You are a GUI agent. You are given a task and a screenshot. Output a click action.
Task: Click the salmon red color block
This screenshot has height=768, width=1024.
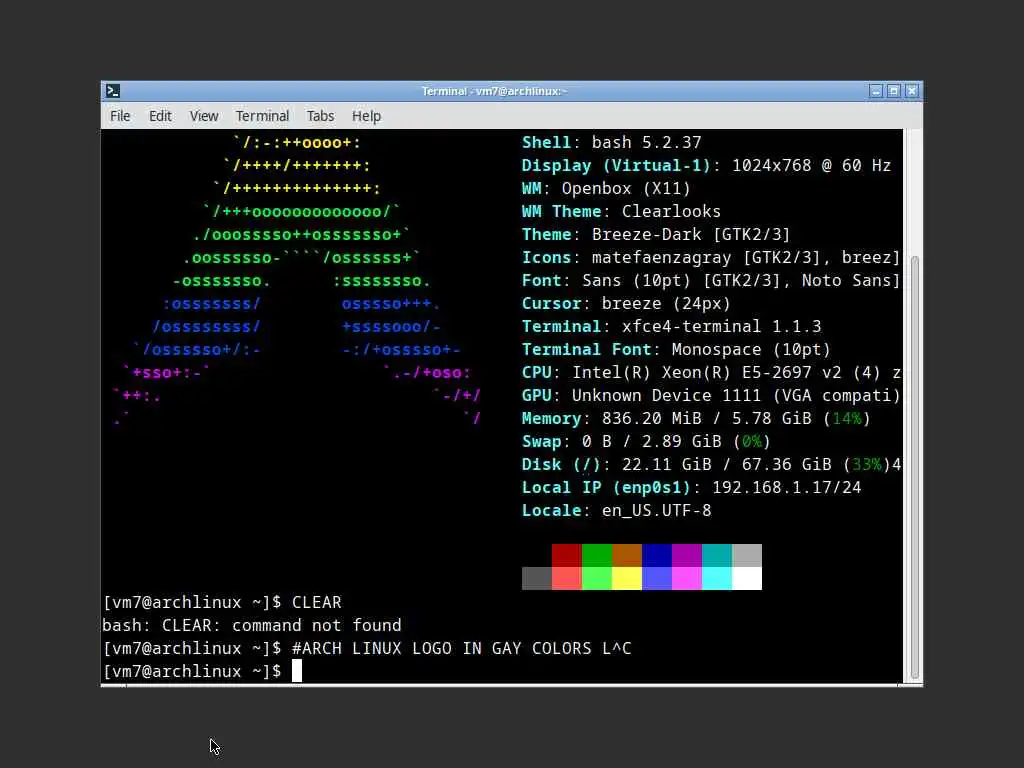(x=566, y=579)
